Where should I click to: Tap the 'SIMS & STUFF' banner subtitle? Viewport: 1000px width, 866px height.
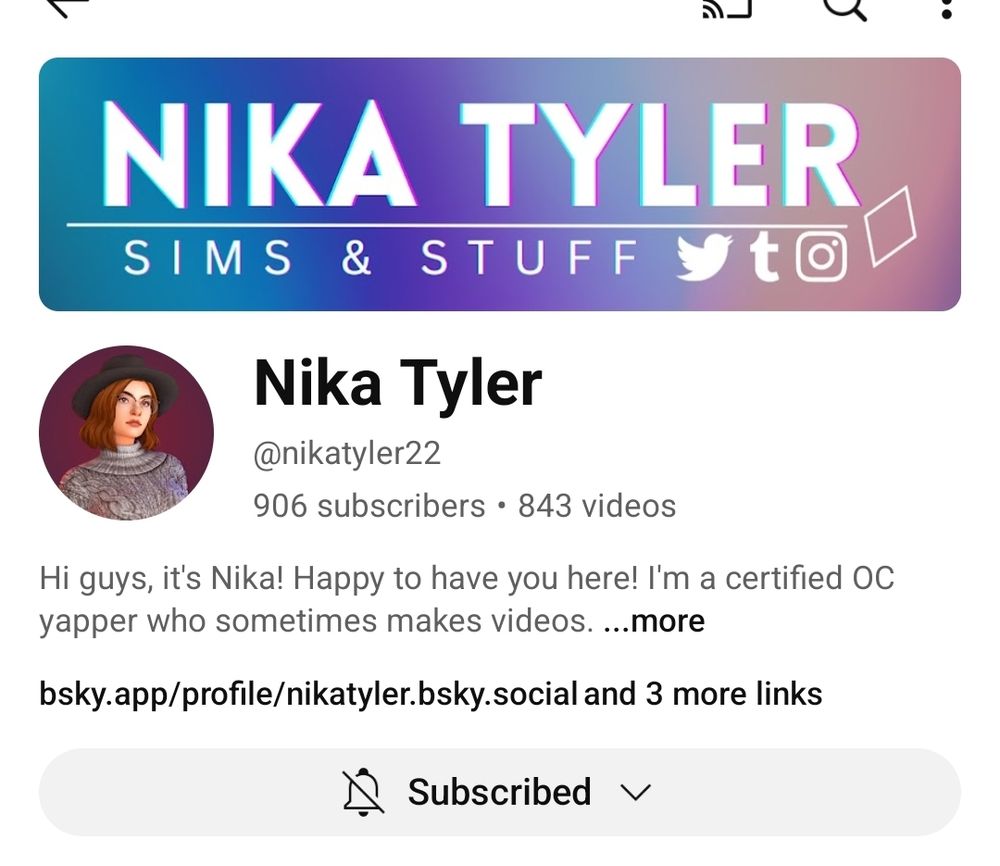coord(381,258)
